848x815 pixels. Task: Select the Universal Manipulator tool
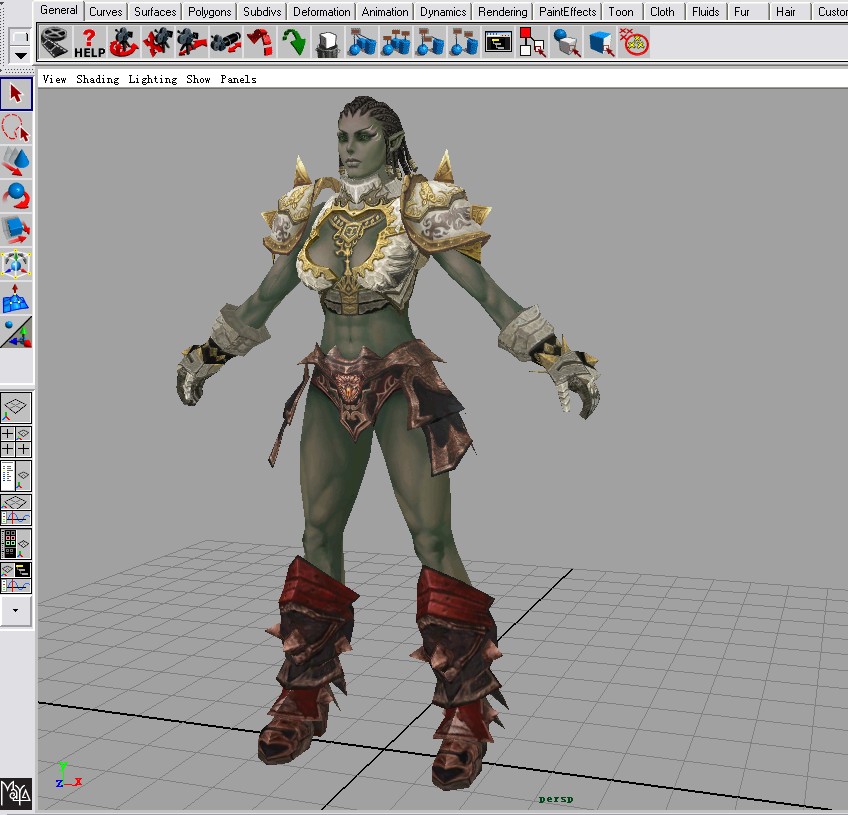(16, 264)
